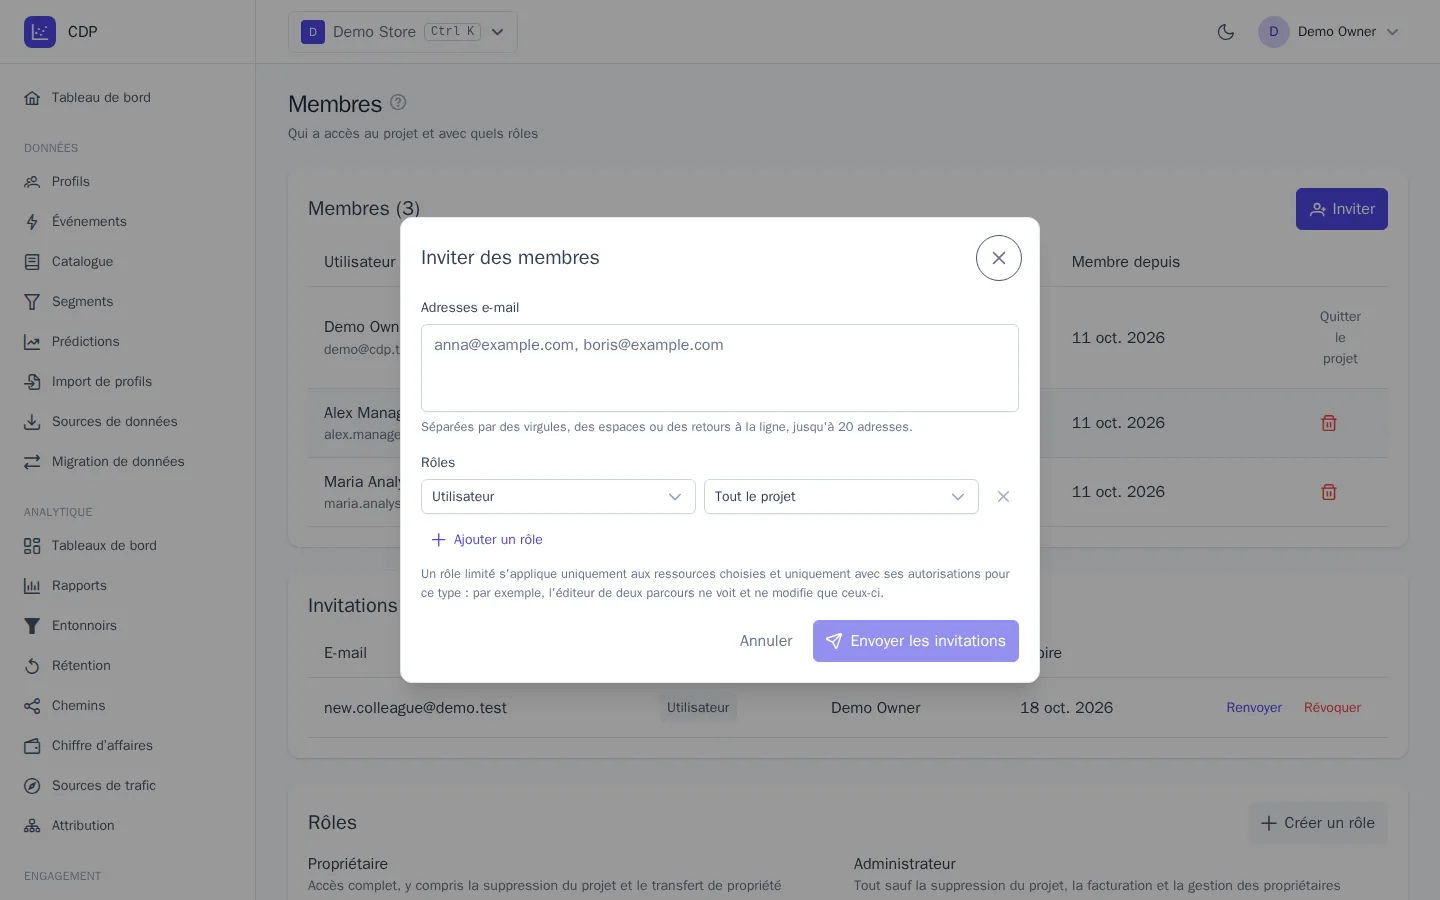Remove the Utilisateur role row
1440x900 pixels.
pyautogui.click(x=1003, y=497)
